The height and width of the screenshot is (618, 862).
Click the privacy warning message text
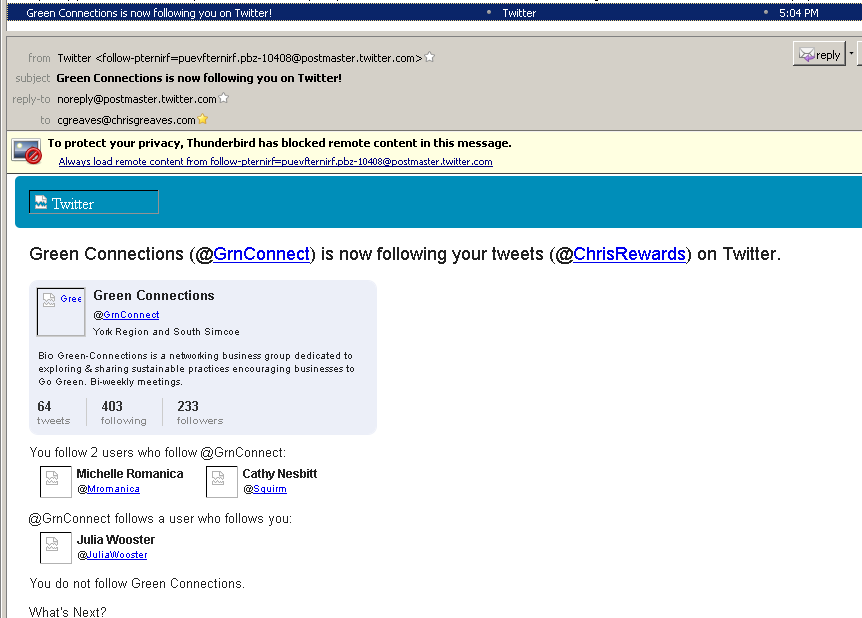click(279, 143)
